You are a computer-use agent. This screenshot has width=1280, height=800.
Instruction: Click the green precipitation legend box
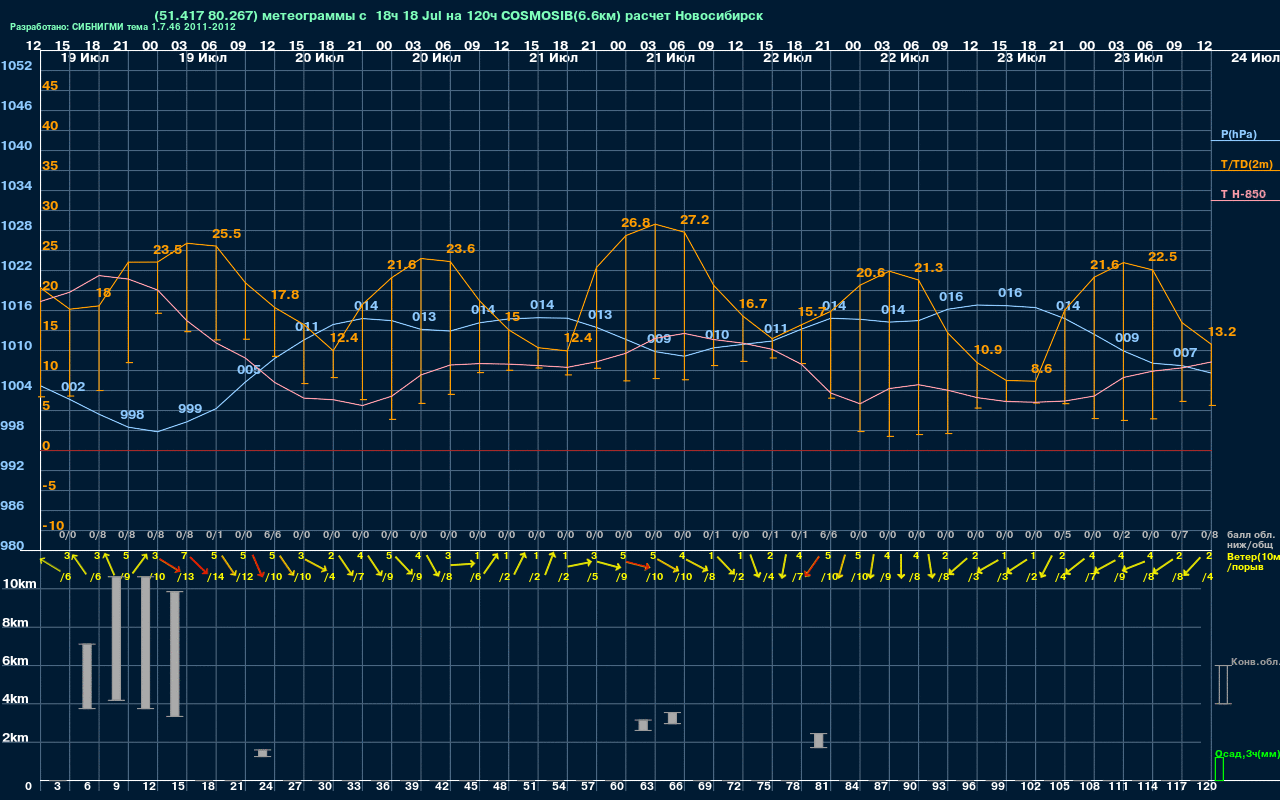[1219, 769]
